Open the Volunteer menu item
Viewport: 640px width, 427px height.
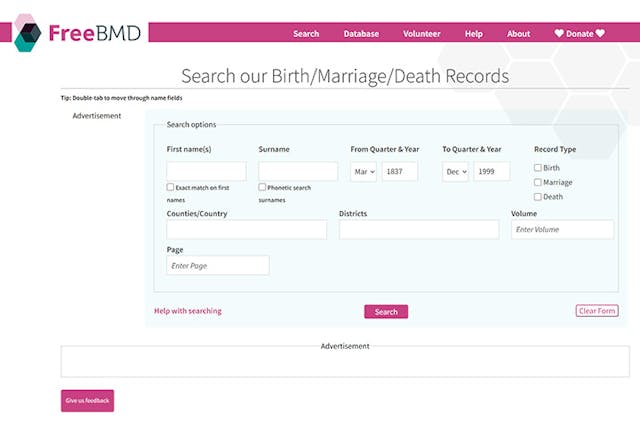click(422, 34)
